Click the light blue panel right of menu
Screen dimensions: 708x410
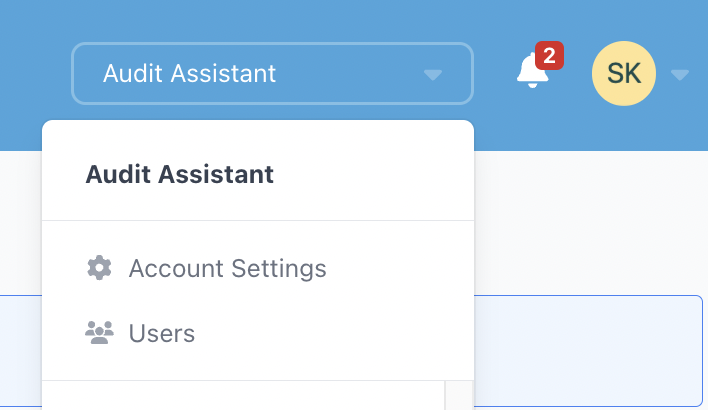[588, 351]
